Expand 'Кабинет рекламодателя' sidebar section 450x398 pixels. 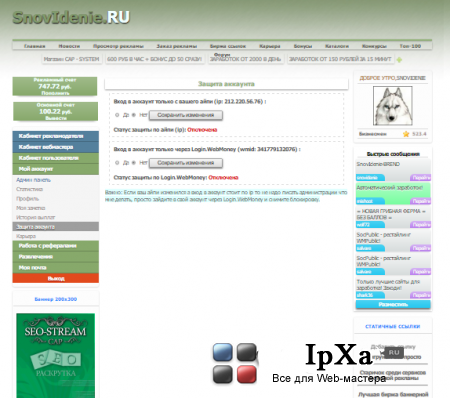coord(56,136)
